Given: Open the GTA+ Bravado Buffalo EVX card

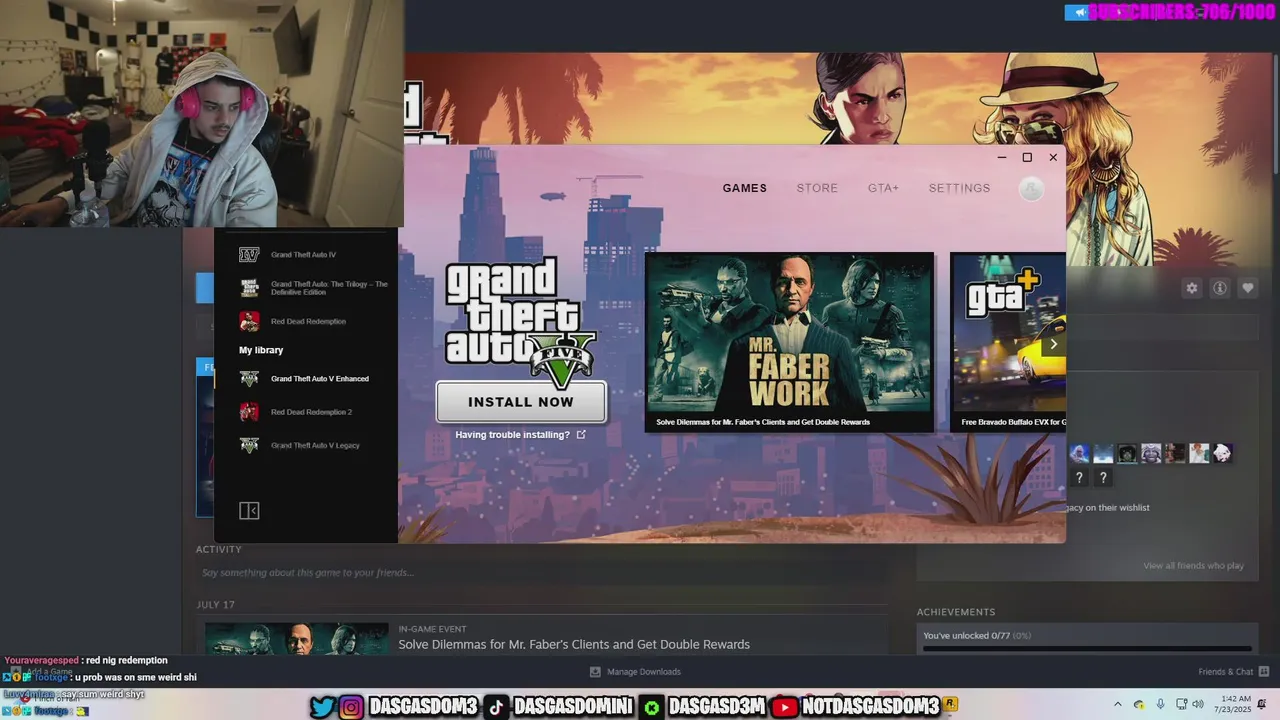Looking at the screenshot, I should 1008,342.
